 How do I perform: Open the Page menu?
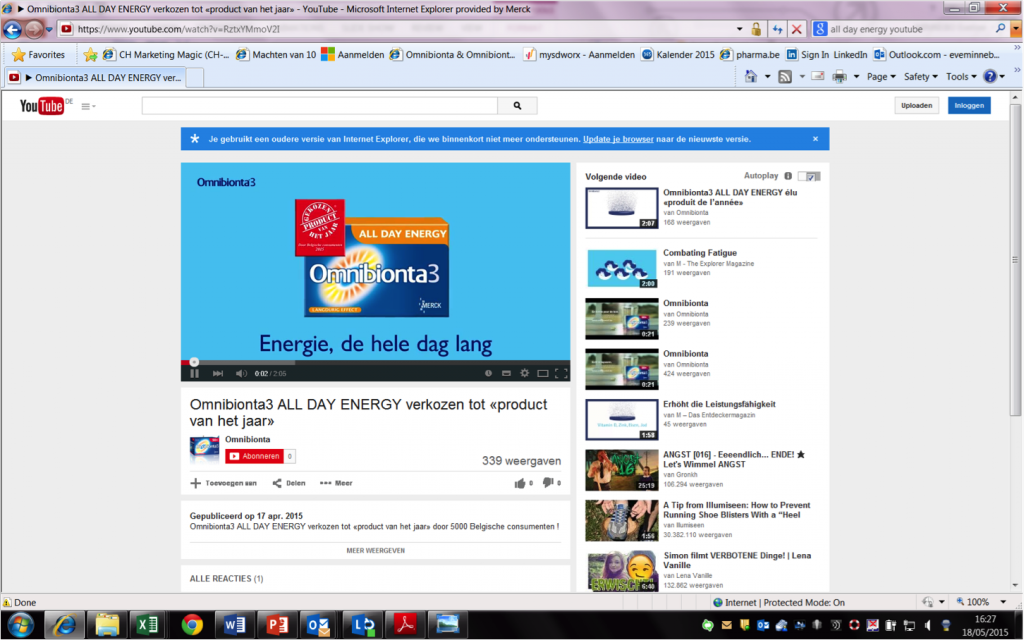point(881,76)
